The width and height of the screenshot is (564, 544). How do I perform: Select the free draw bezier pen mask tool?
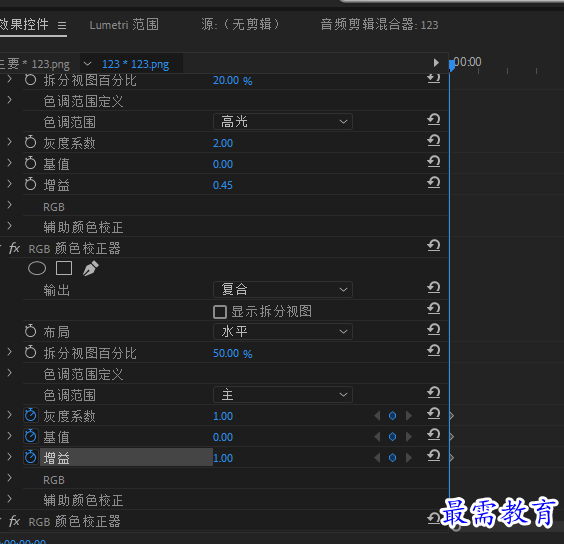click(91, 268)
